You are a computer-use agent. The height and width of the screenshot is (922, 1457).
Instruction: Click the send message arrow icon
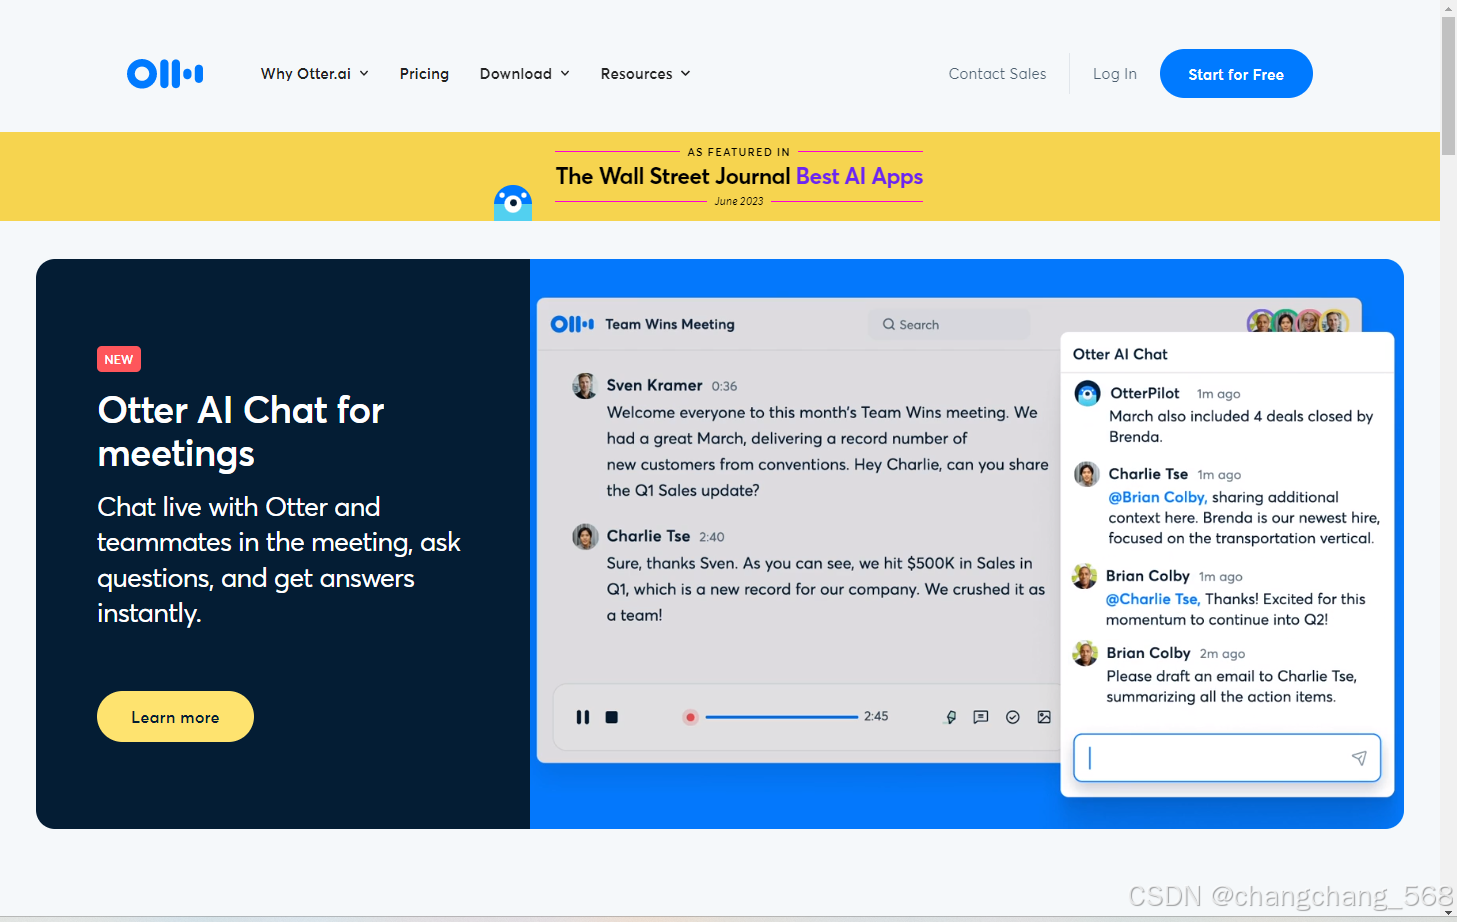click(1359, 758)
